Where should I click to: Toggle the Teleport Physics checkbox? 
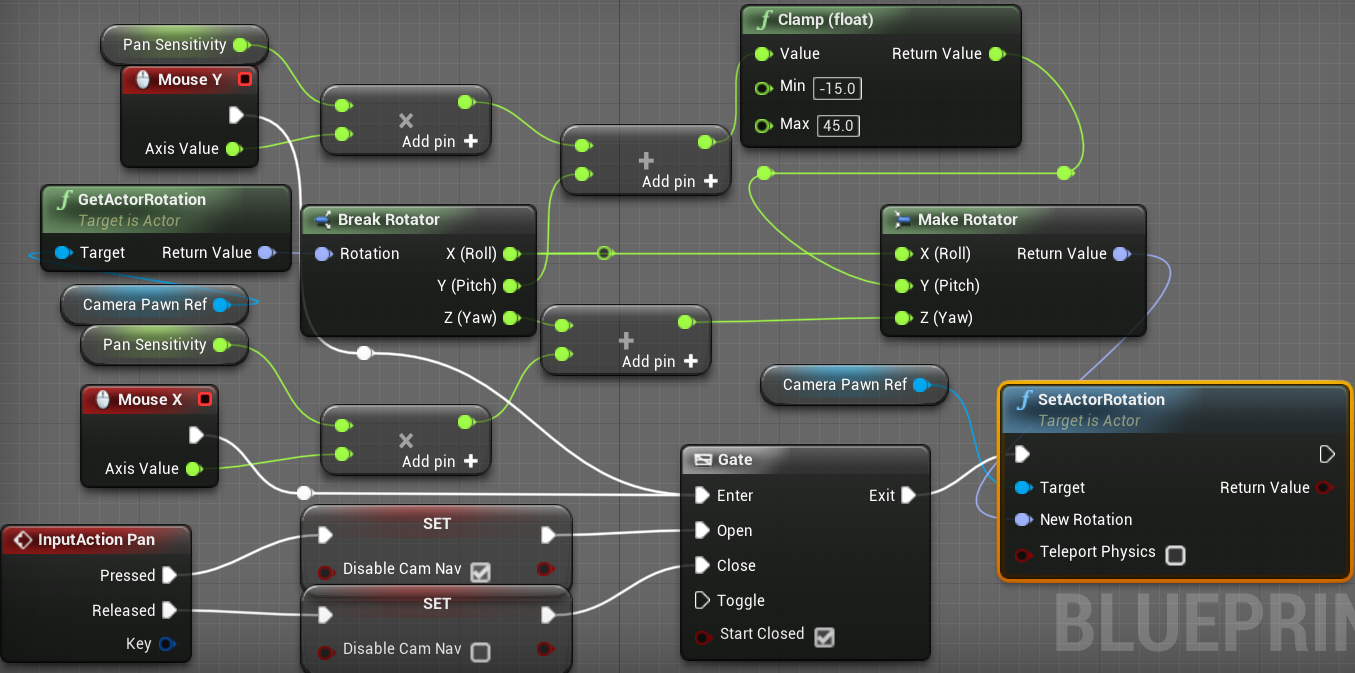(1176, 555)
